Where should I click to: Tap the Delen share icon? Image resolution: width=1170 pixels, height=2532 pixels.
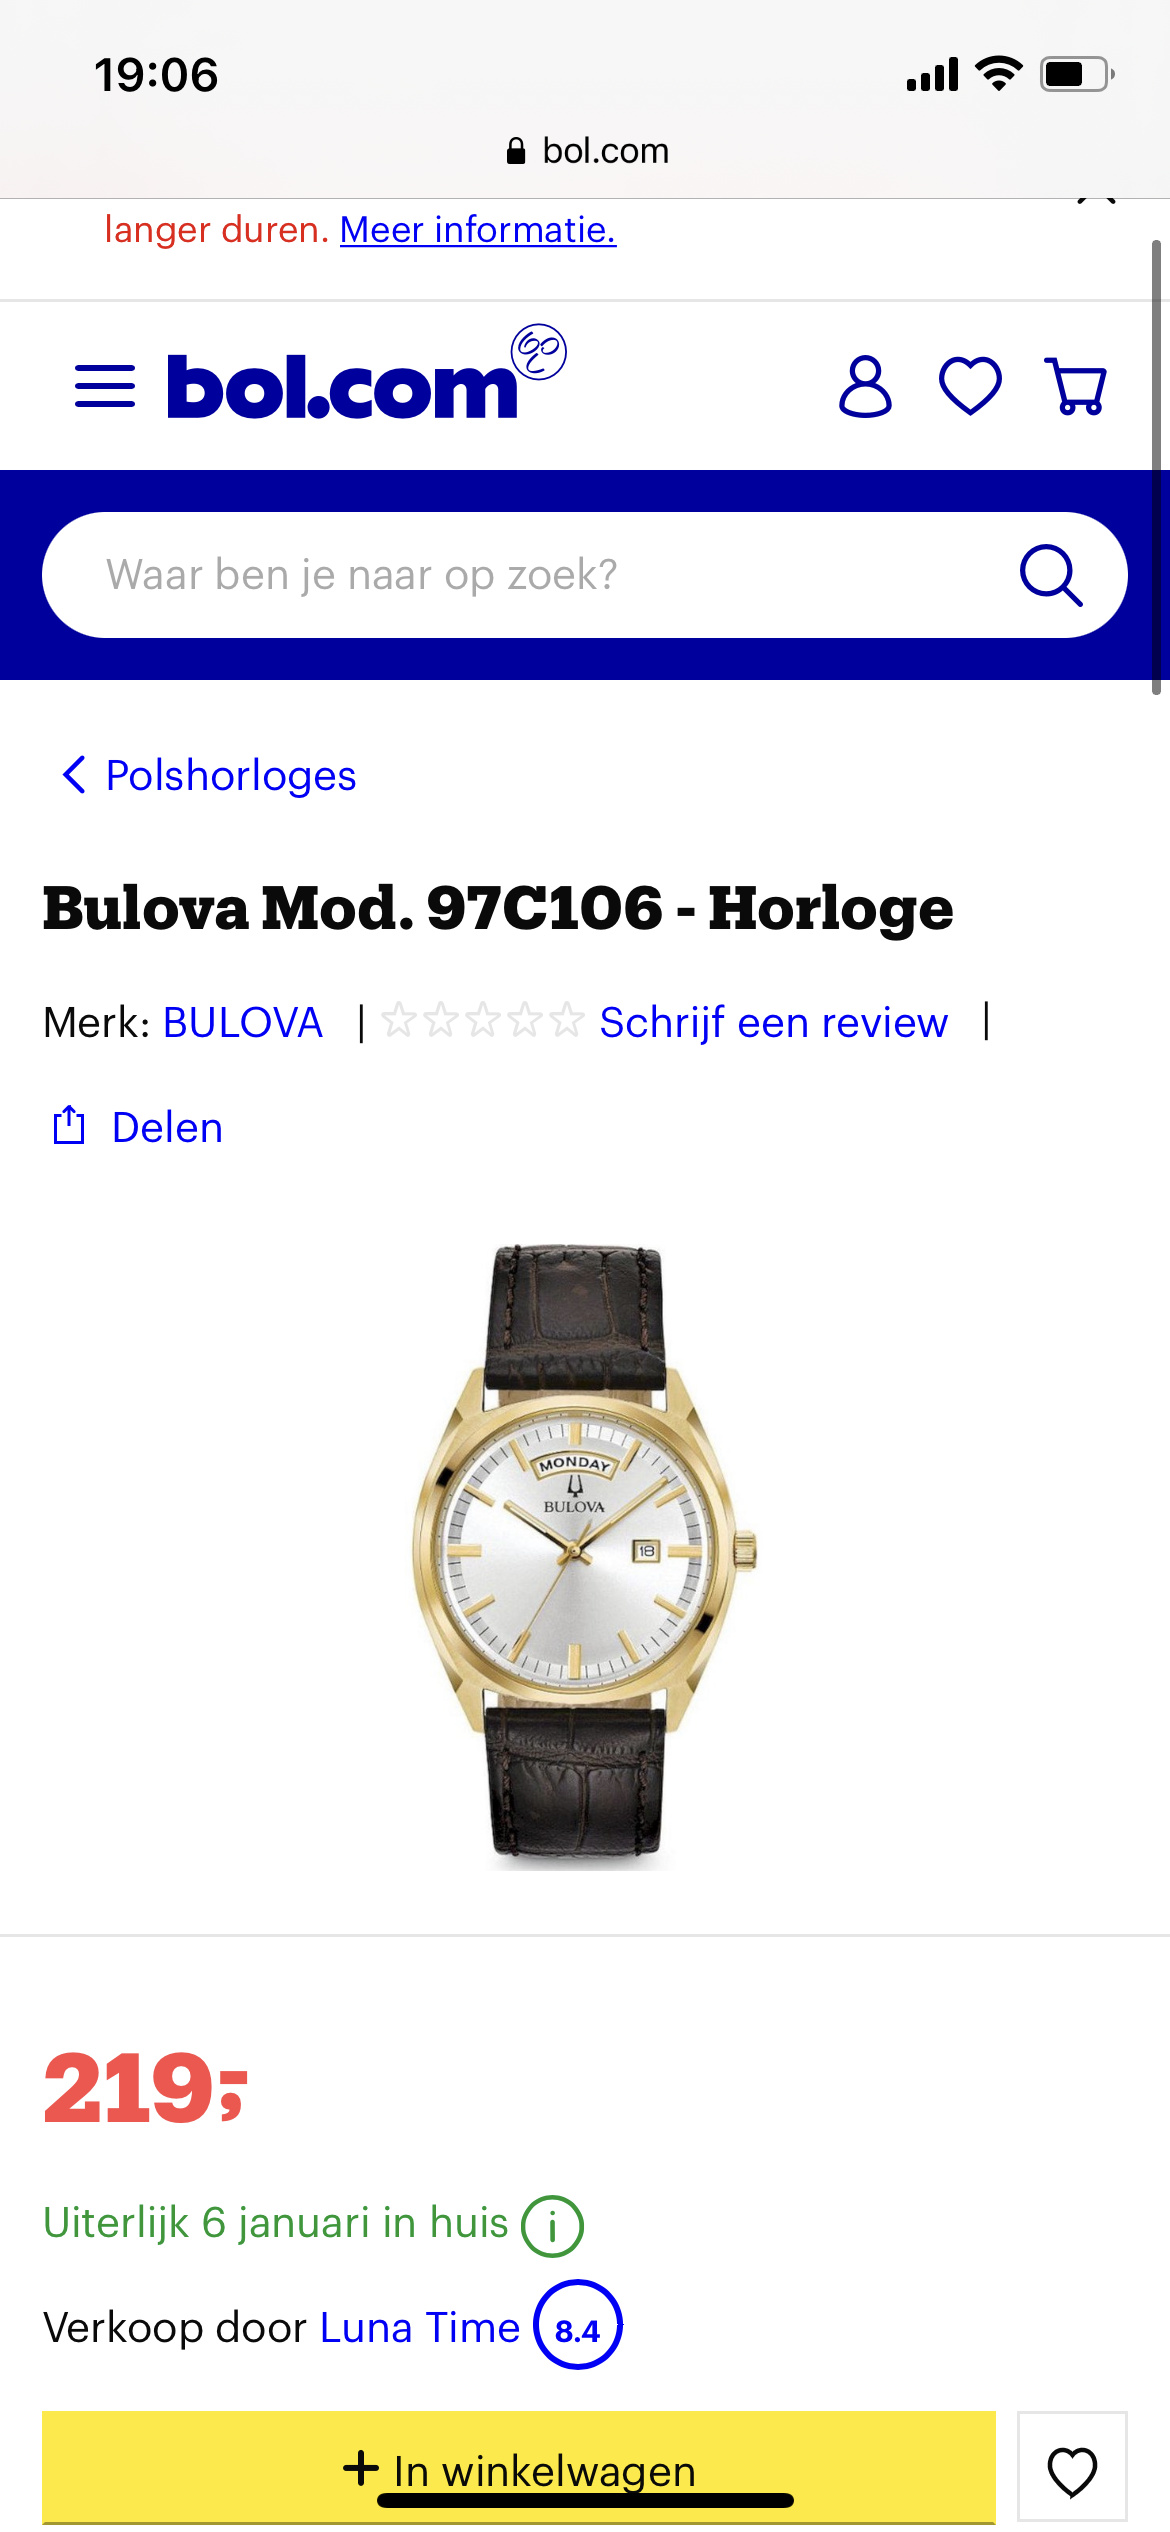69,1126
